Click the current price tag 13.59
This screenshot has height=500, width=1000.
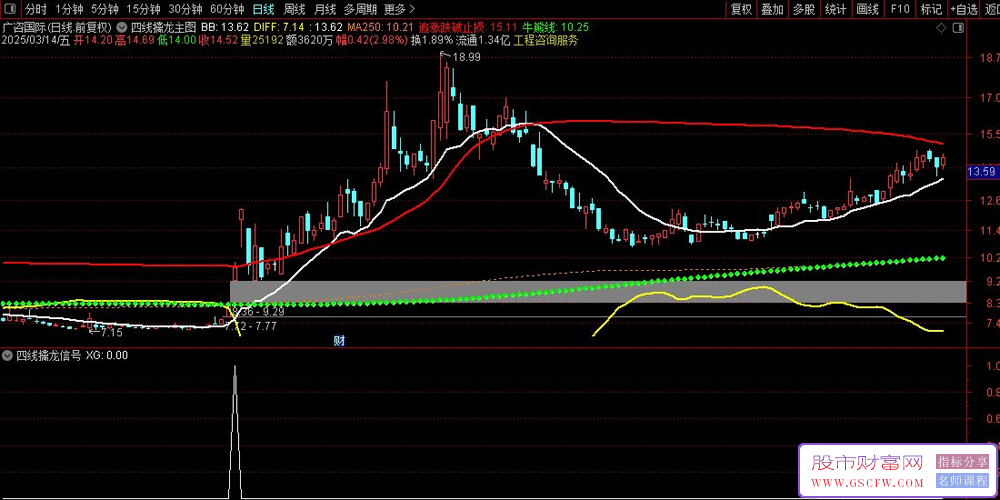tap(982, 171)
